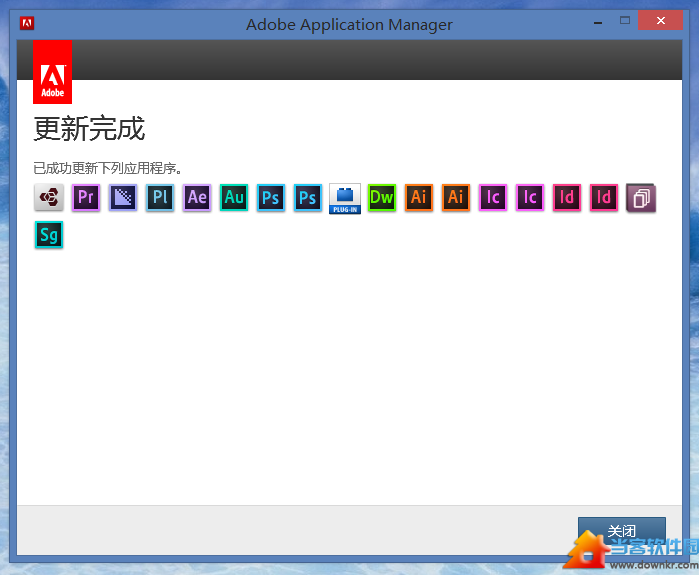Click the title bar Adobe window icon
This screenshot has width=699, height=575.
(27, 23)
